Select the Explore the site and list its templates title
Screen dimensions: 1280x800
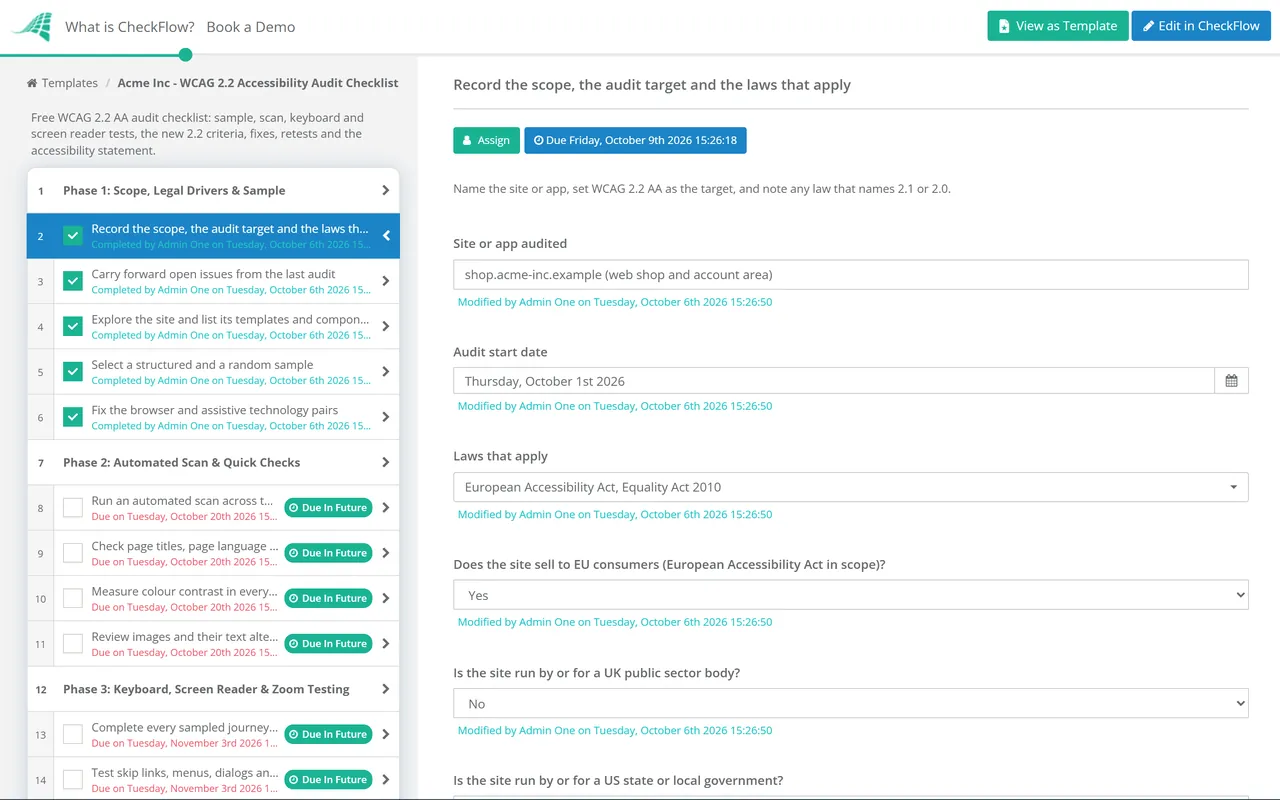(x=230, y=319)
